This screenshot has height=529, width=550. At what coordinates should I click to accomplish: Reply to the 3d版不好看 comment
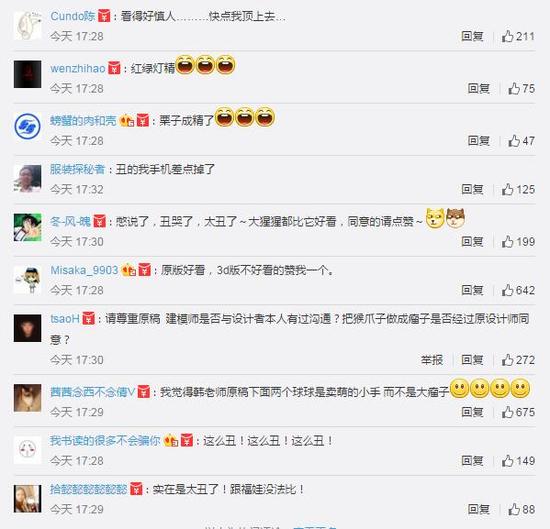coord(472,290)
